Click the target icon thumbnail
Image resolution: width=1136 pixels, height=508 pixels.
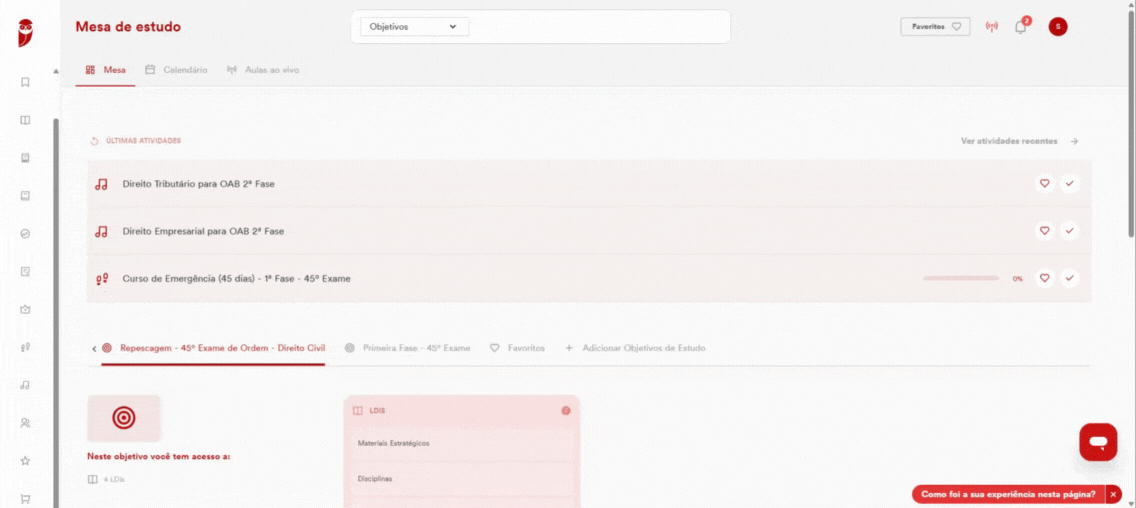(124, 418)
